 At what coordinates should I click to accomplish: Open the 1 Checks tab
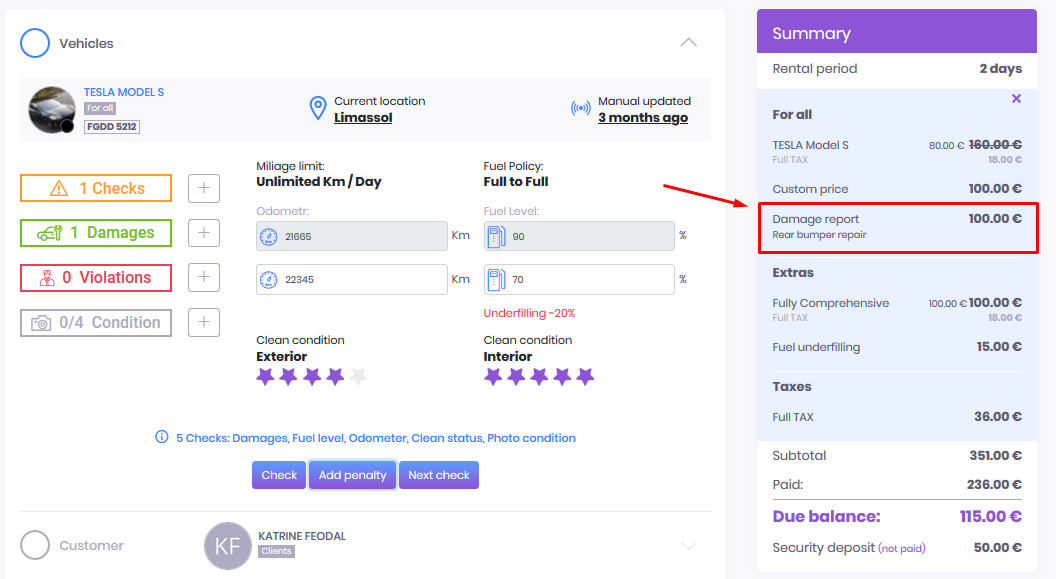click(x=96, y=188)
